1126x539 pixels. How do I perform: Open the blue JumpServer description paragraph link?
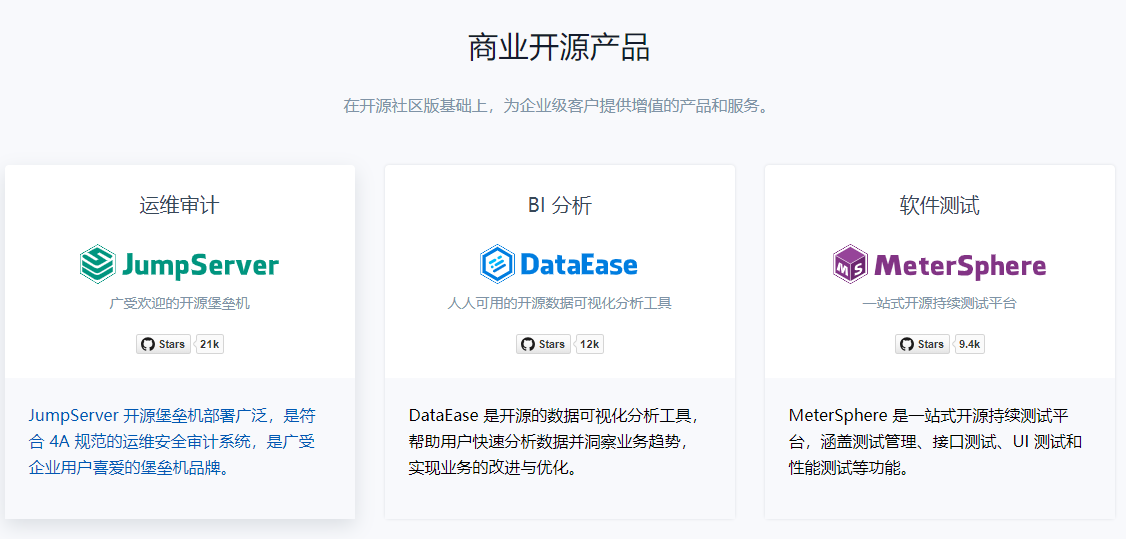pos(172,442)
